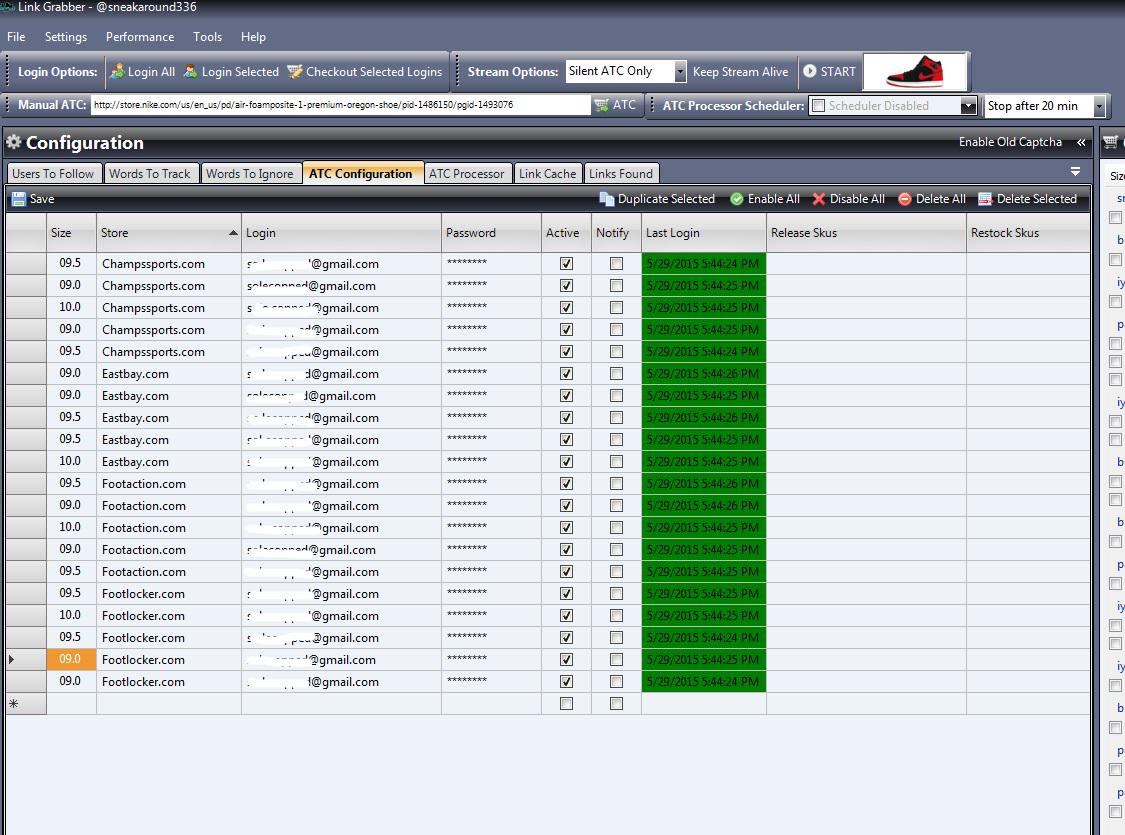This screenshot has height=835, width=1125.
Task: Open the tab overflow dropdown arrow
Action: (1075, 171)
